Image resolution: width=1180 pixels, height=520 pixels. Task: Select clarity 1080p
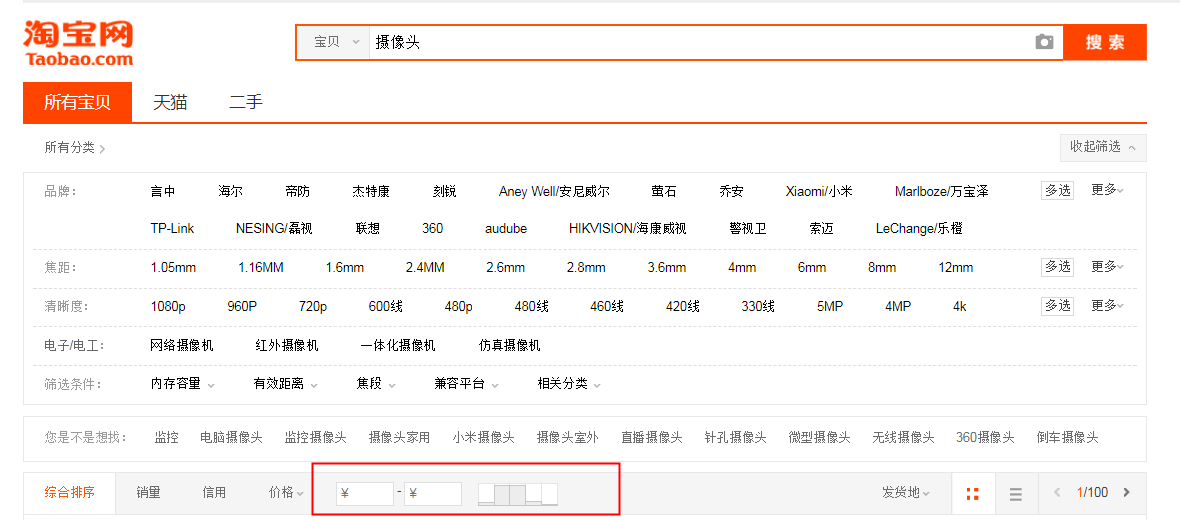168,306
